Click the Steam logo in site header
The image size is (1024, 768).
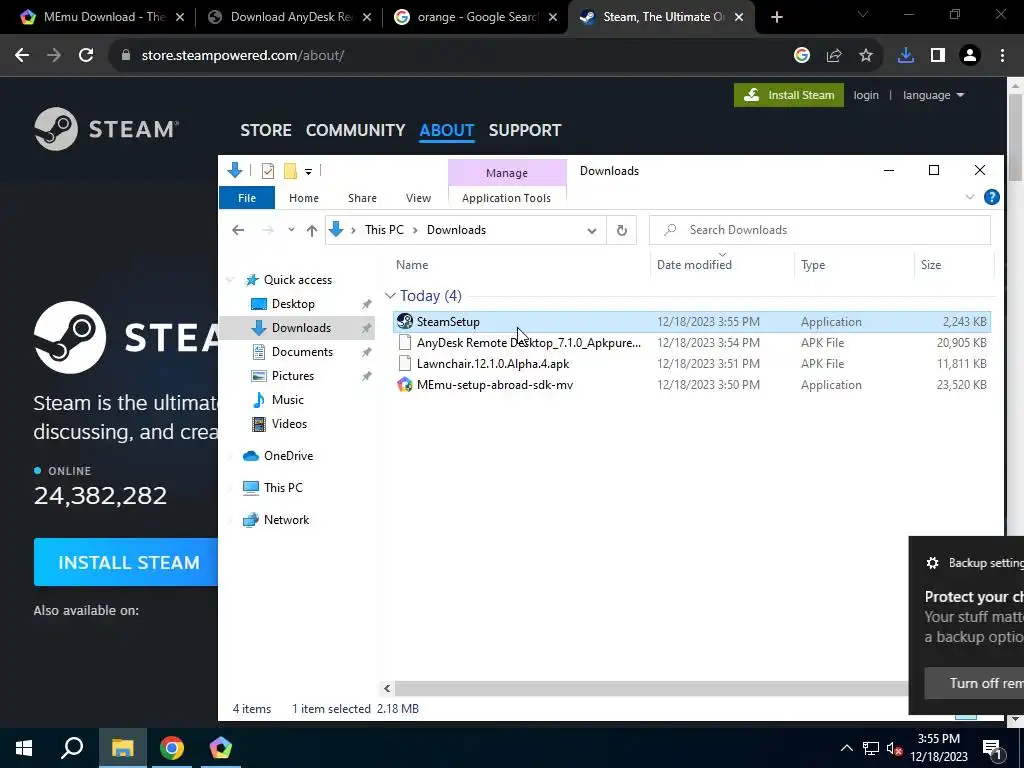pos(106,129)
